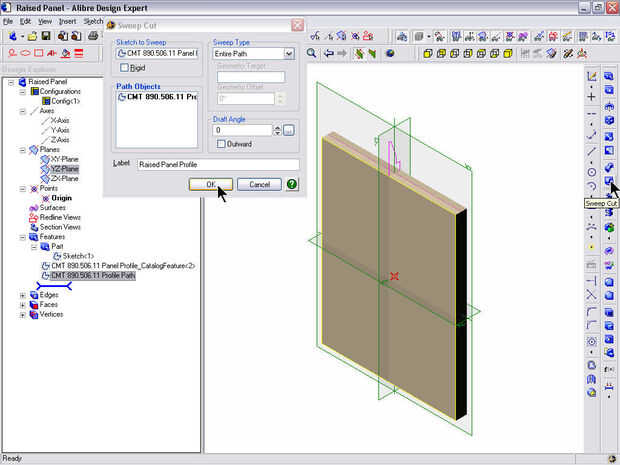Activate 2D sketch mode icon on right toolbar
The height and width of the screenshot is (465, 620).
click(x=592, y=76)
